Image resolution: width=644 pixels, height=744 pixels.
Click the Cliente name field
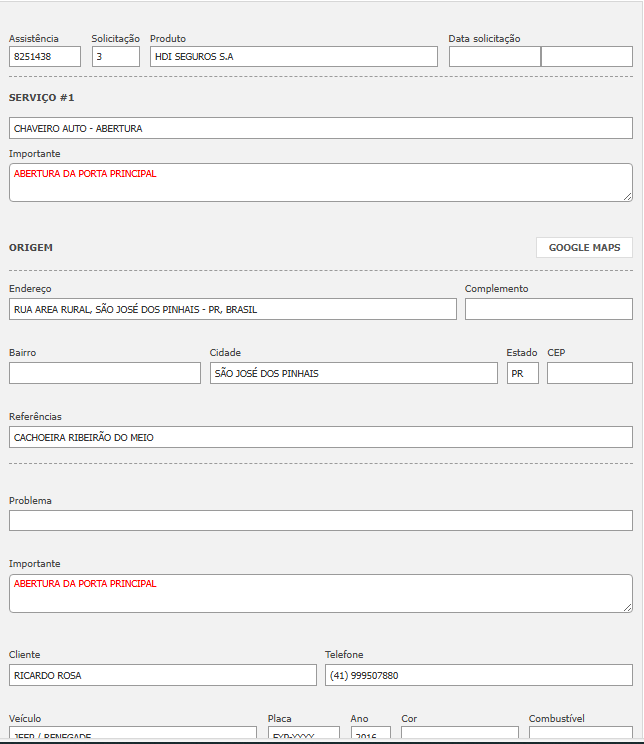[162, 675]
